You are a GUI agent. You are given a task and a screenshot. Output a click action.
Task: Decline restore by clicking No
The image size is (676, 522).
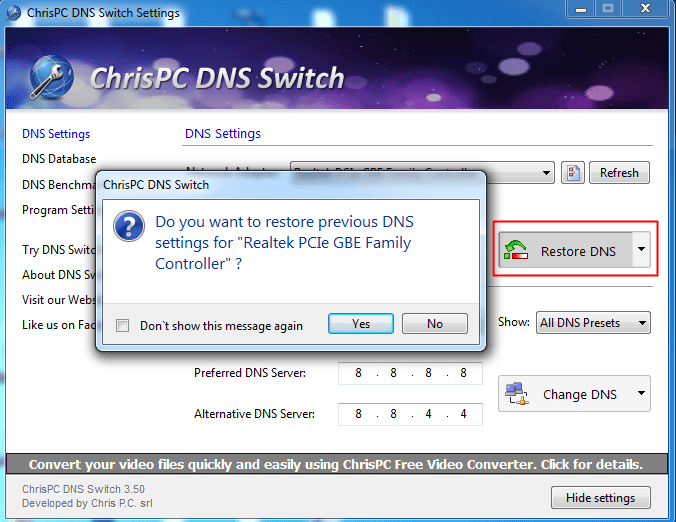[x=435, y=324]
